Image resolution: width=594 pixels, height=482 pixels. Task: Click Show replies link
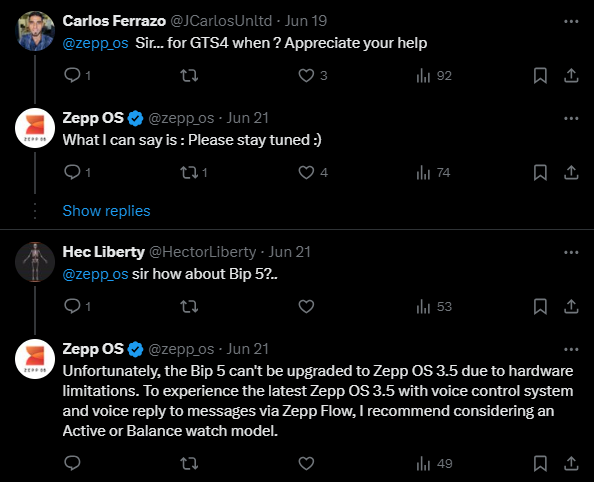(106, 211)
